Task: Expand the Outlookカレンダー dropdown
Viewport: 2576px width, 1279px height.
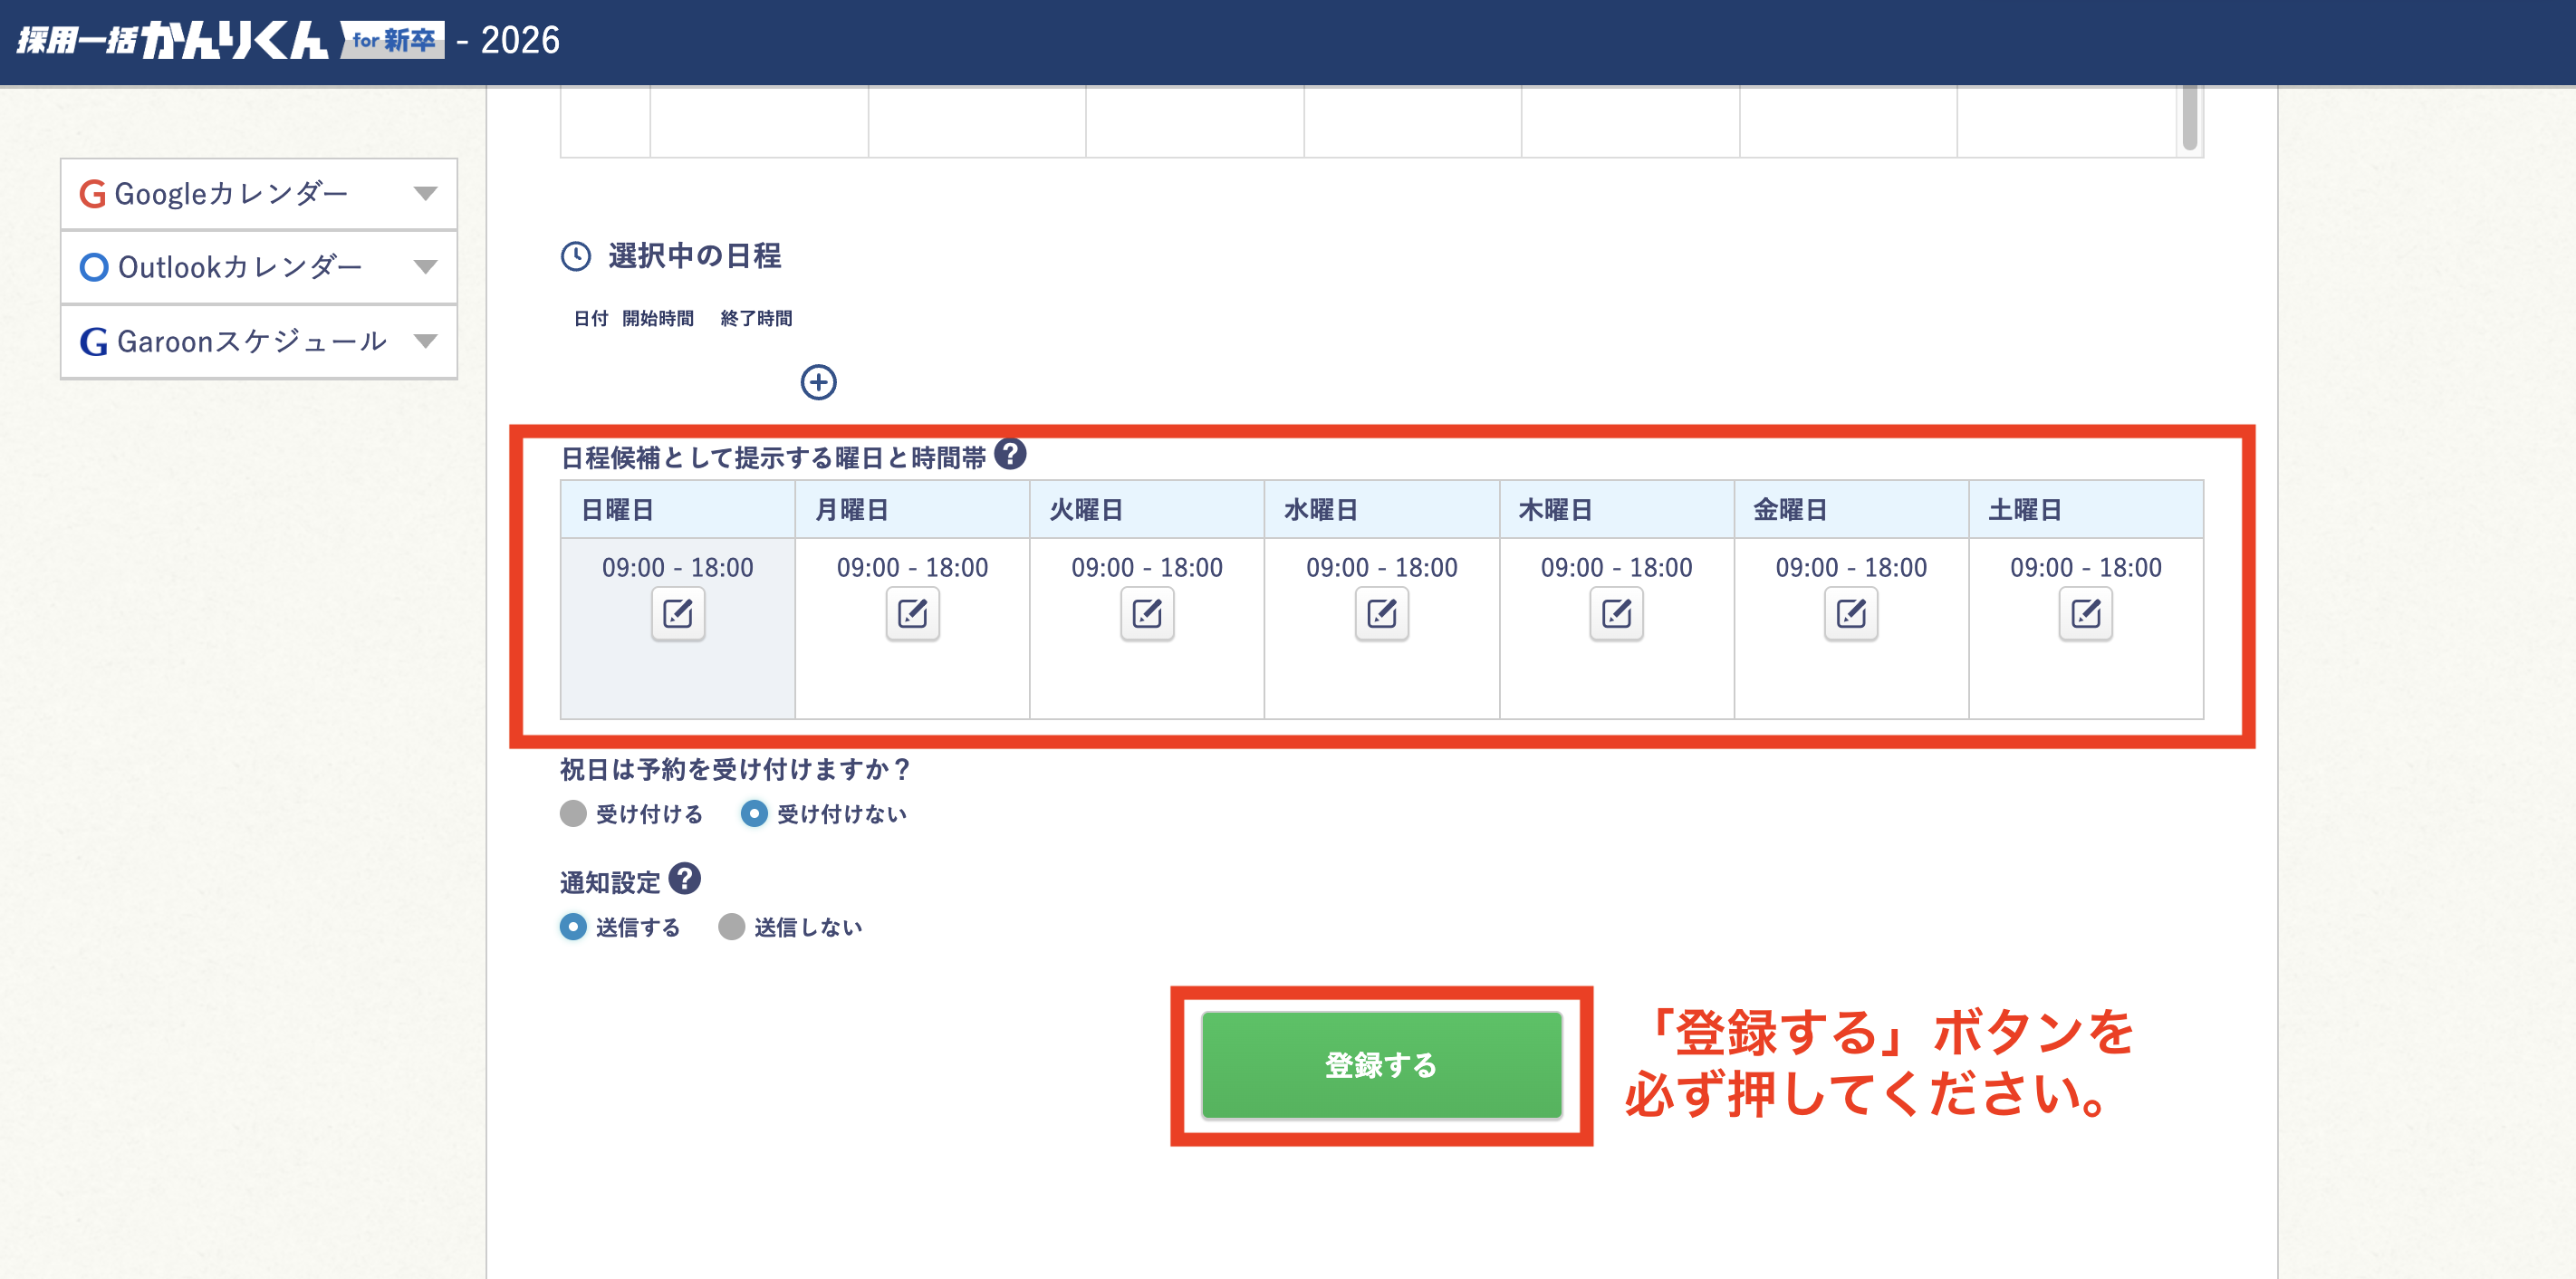Action: coord(427,267)
